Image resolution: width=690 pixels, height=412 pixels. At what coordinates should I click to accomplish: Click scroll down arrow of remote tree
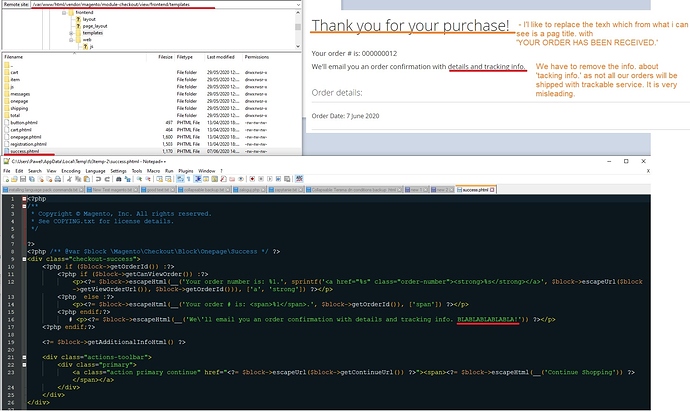[298, 46]
